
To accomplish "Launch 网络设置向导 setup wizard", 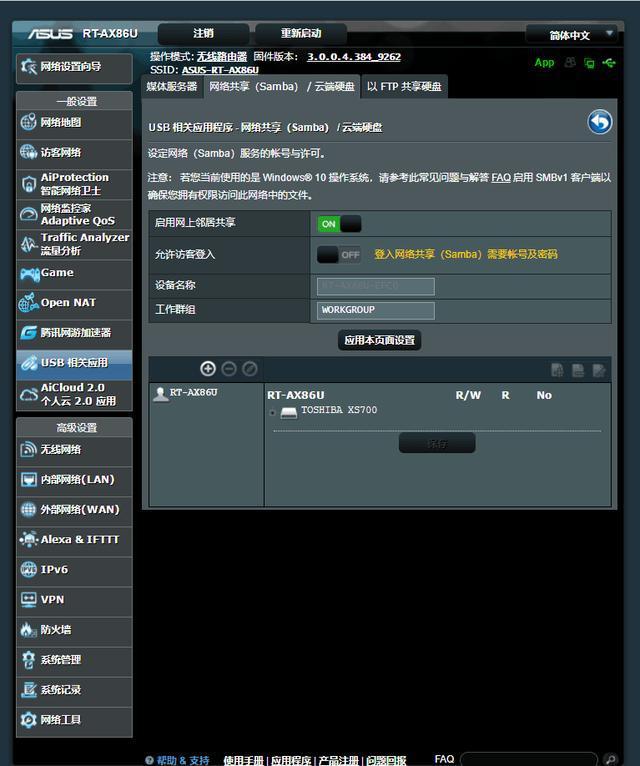I will click(74, 67).
